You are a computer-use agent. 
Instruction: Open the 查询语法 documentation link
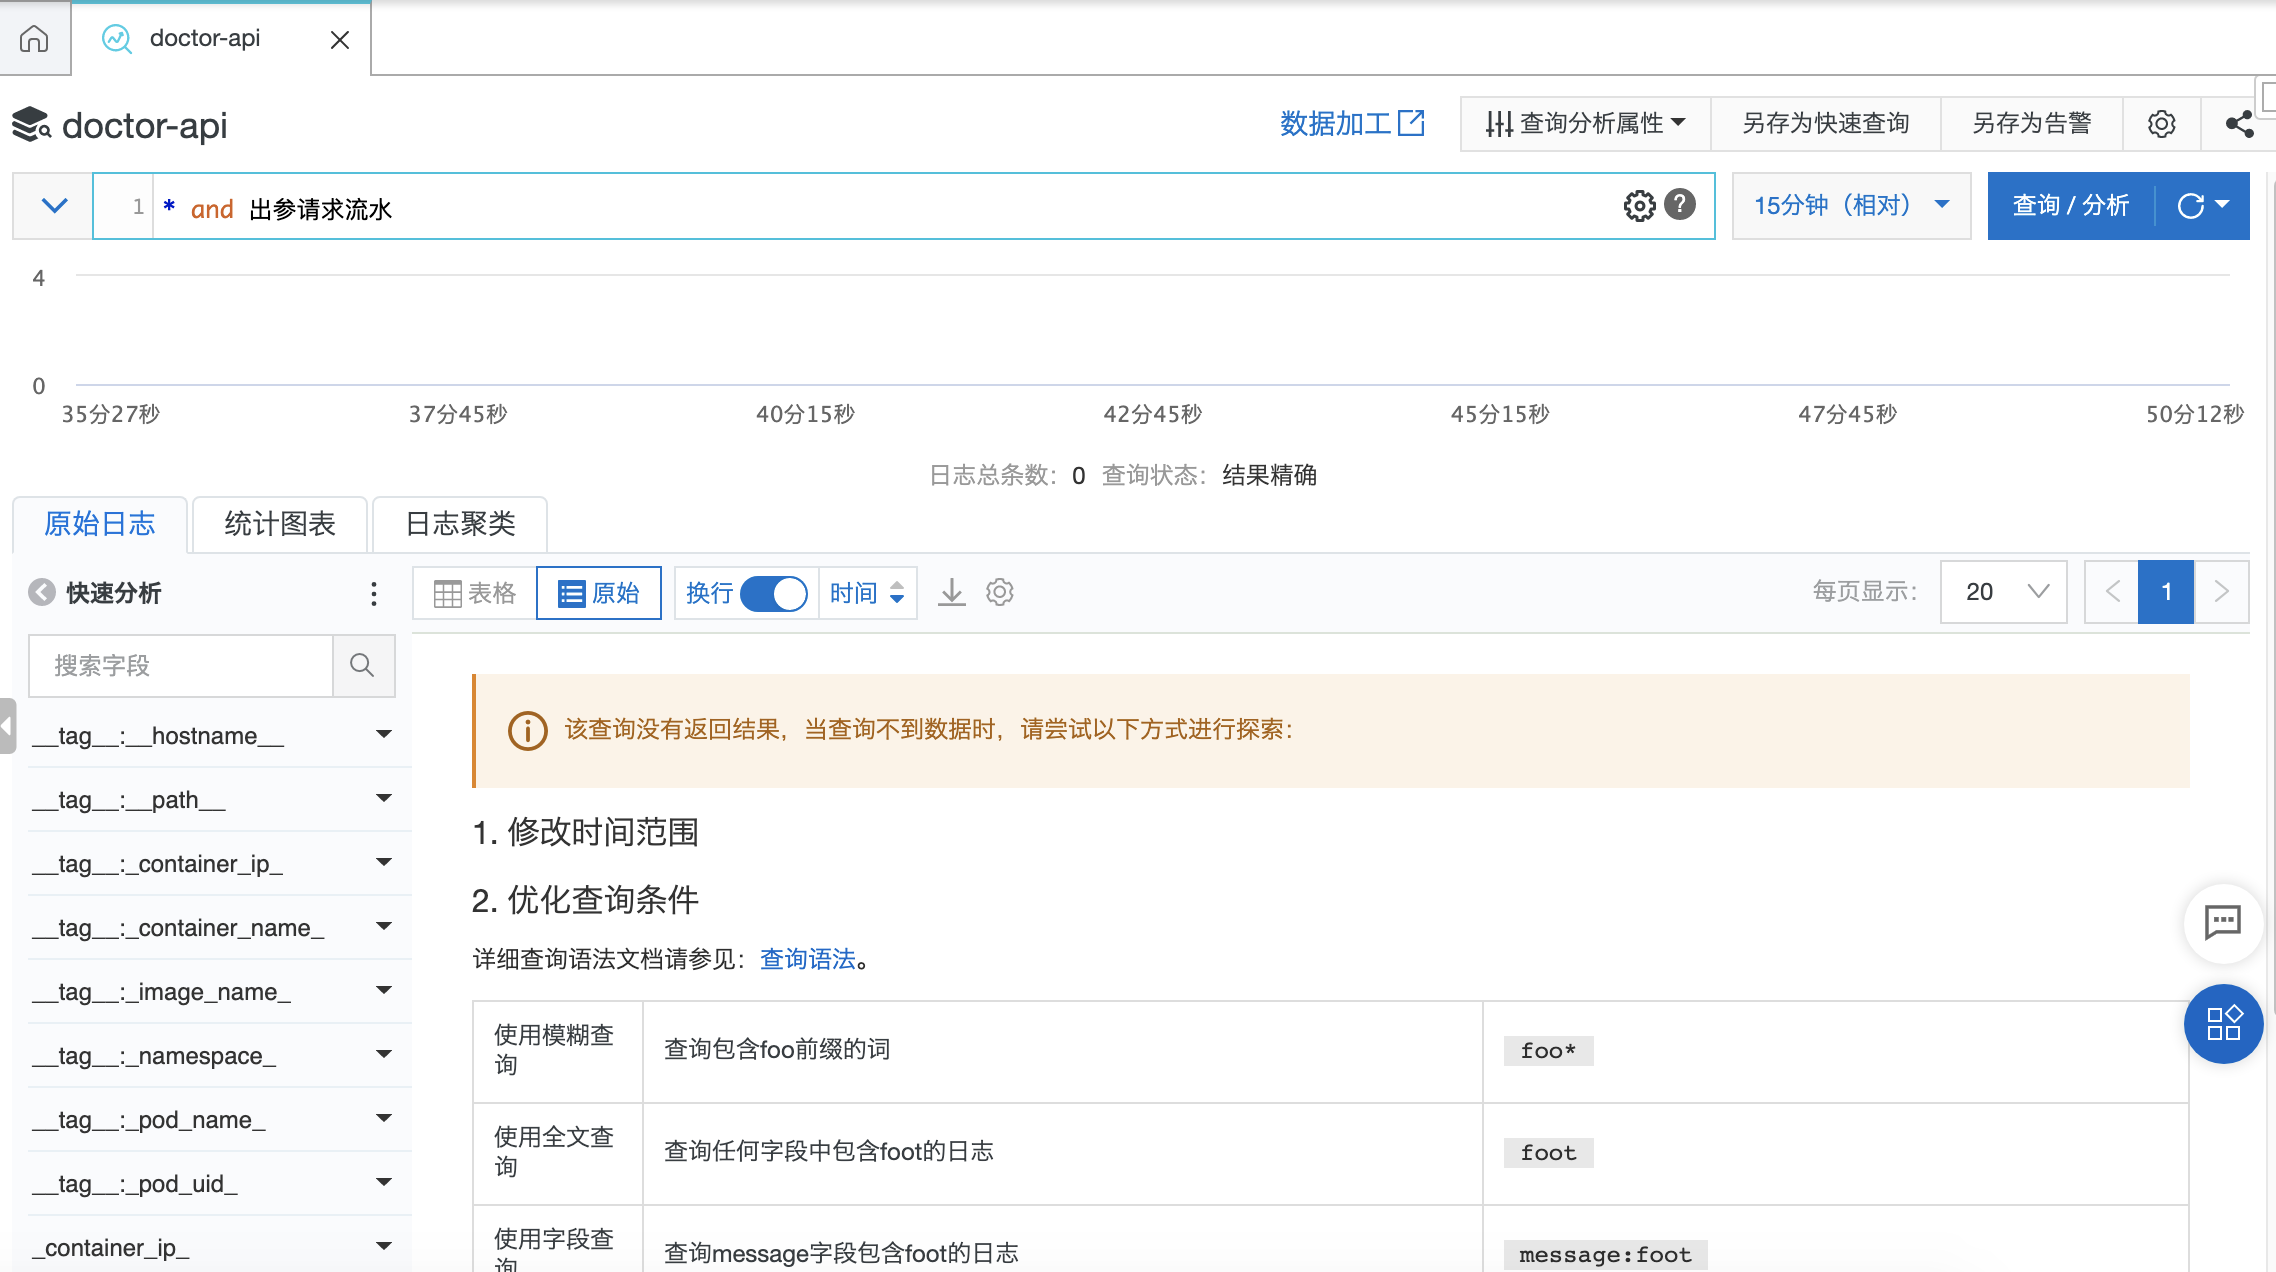click(807, 959)
